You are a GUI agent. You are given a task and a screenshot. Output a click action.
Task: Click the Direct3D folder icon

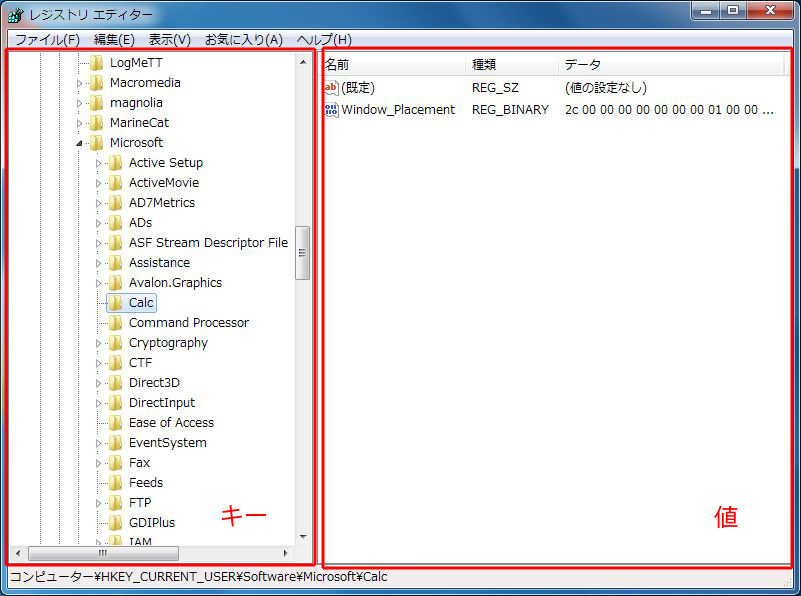(x=115, y=383)
